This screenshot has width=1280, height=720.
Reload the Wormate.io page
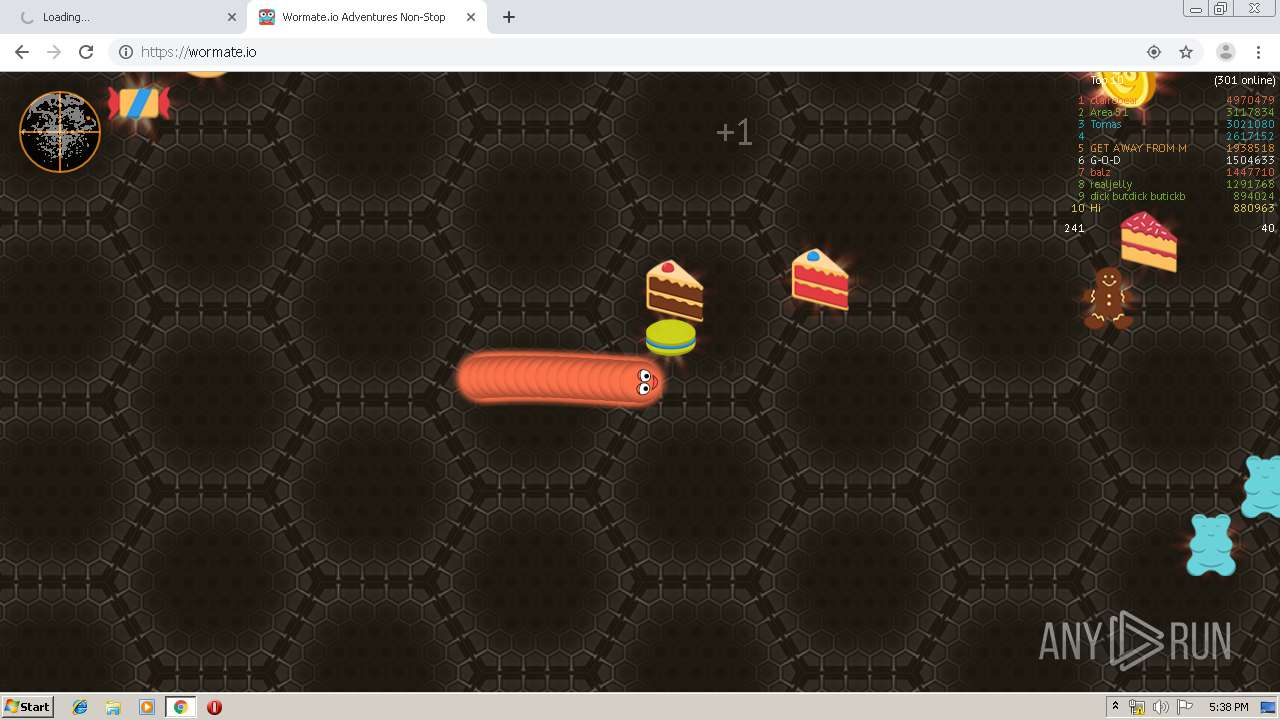[x=86, y=52]
